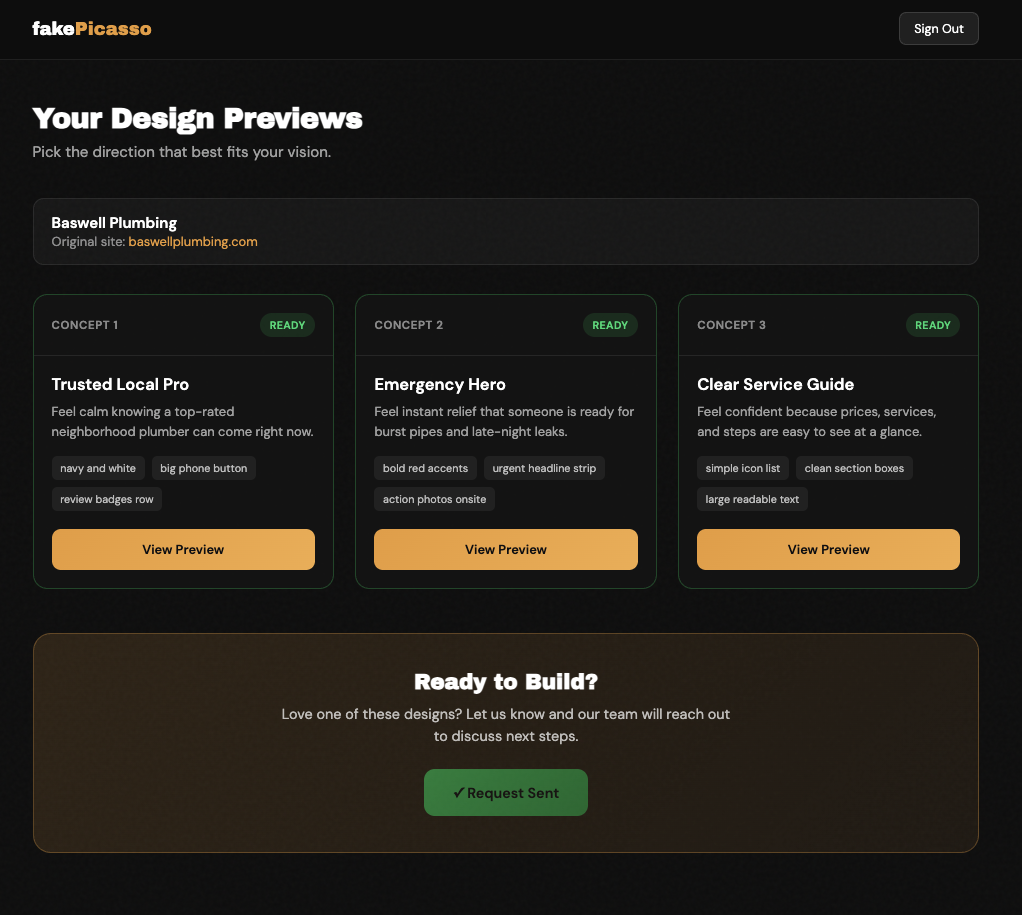Image resolution: width=1022 pixels, height=915 pixels.
Task: Select the 'action photos onsite' tag
Action: pyautogui.click(x=434, y=498)
